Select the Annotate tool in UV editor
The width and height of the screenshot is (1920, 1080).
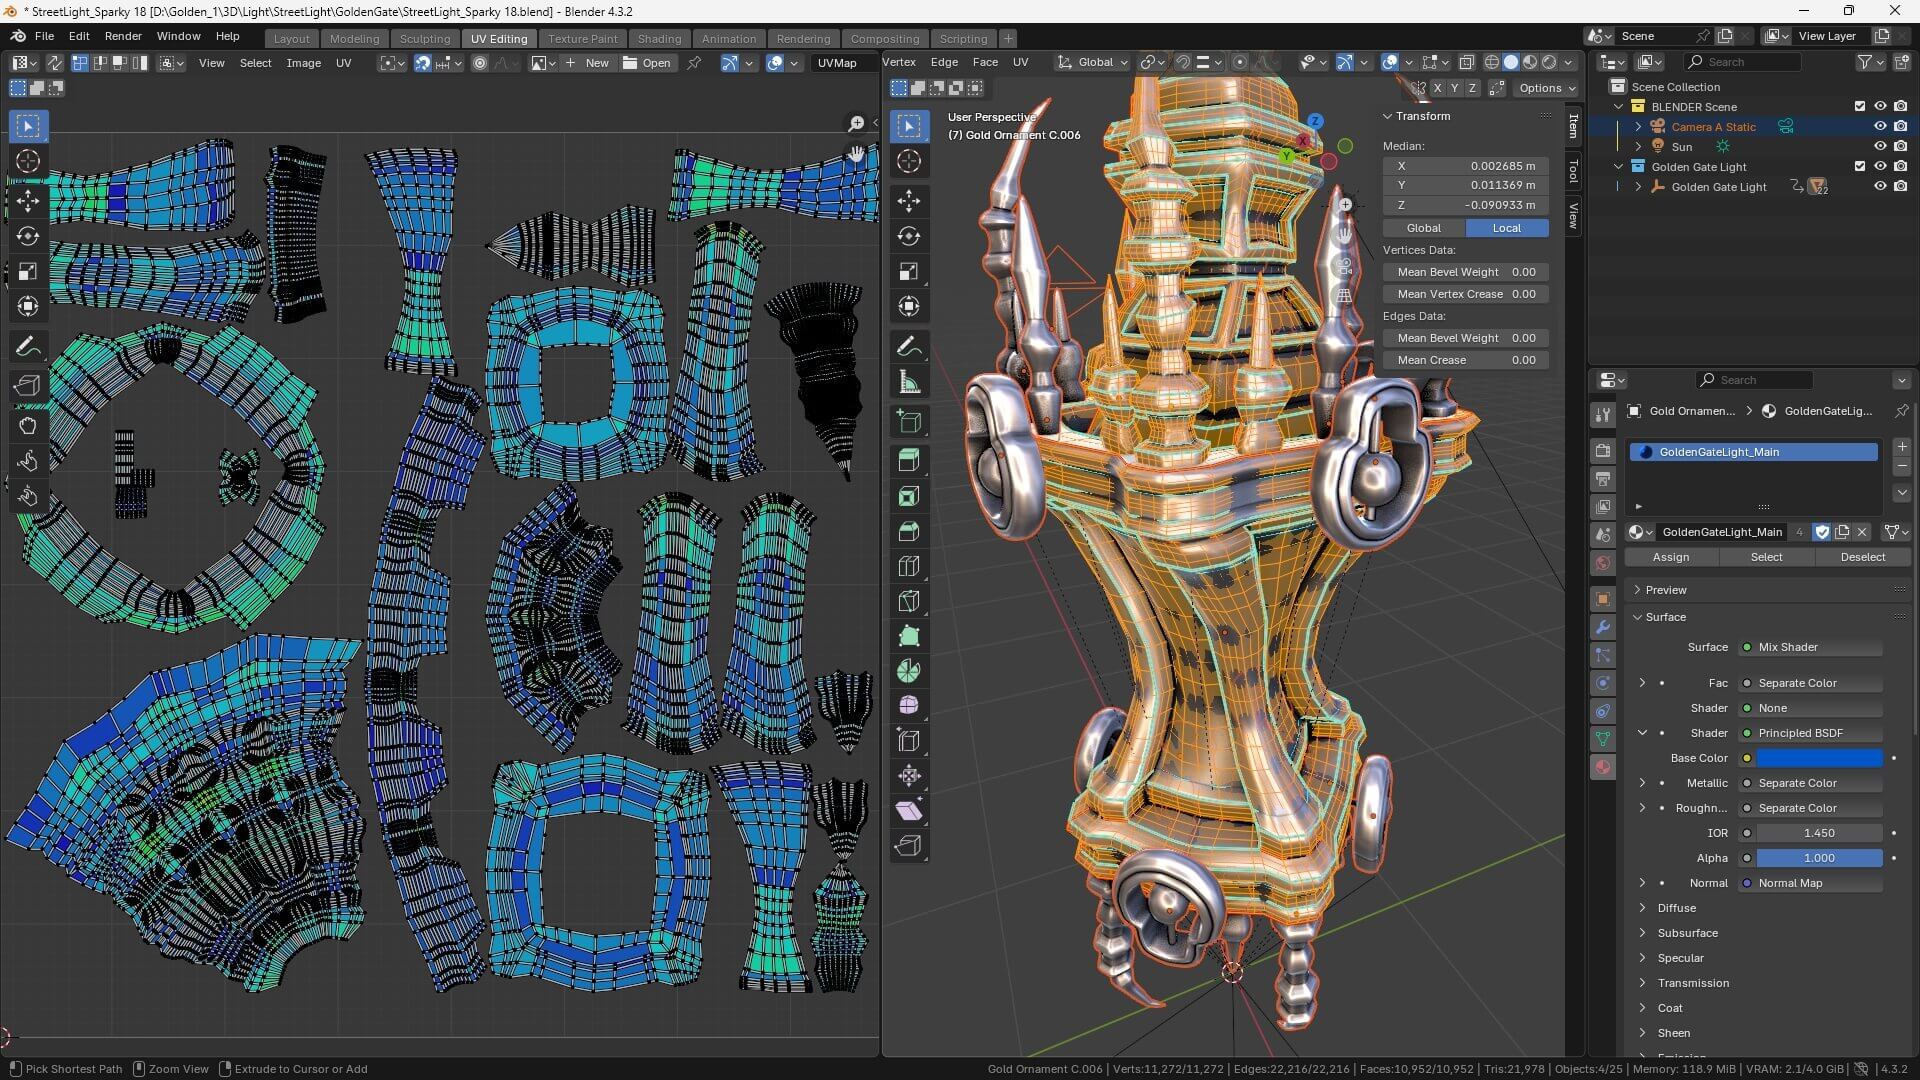click(x=28, y=347)
